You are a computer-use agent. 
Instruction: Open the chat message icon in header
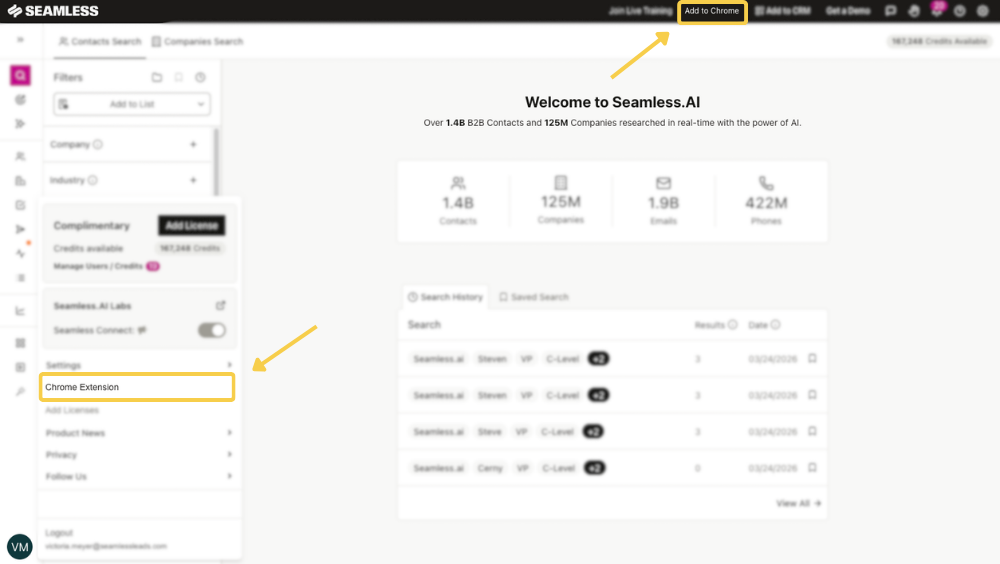891,11
